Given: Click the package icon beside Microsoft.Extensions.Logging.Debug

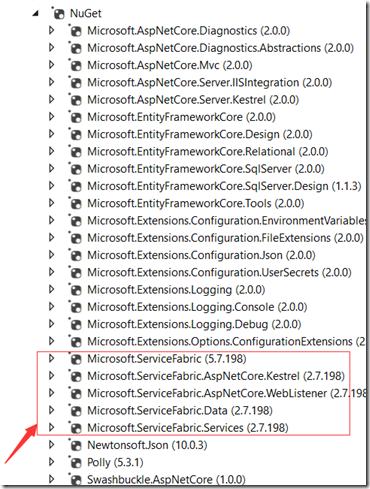Looking at the screenshot, I should (76, 324).
